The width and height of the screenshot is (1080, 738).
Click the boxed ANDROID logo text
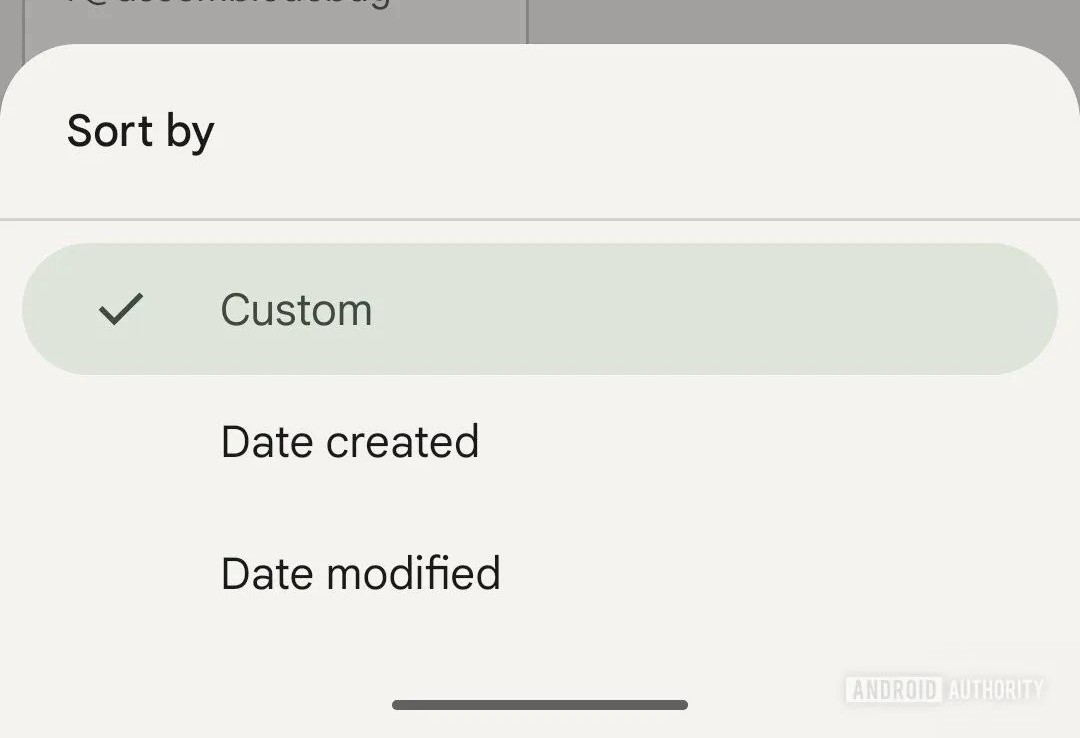click(893, 689)
